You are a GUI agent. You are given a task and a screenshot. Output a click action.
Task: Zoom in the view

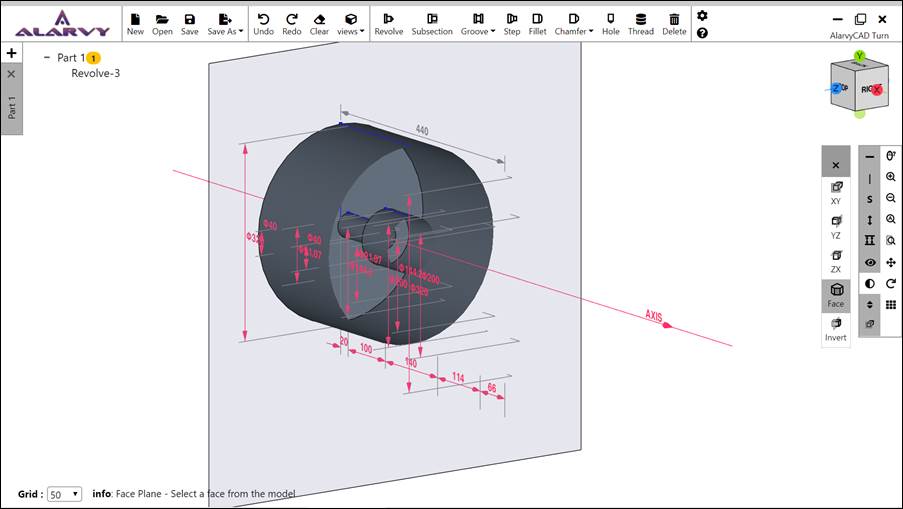pos(891,177)
